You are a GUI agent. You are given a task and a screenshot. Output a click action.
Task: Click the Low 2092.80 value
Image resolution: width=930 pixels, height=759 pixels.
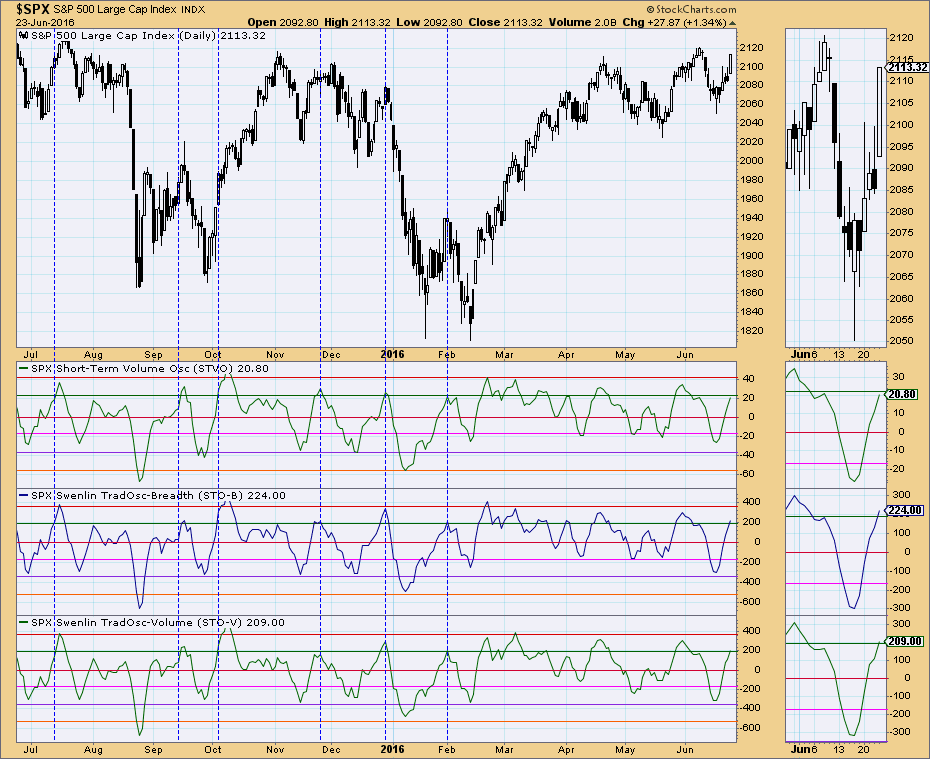pos(429,23)
